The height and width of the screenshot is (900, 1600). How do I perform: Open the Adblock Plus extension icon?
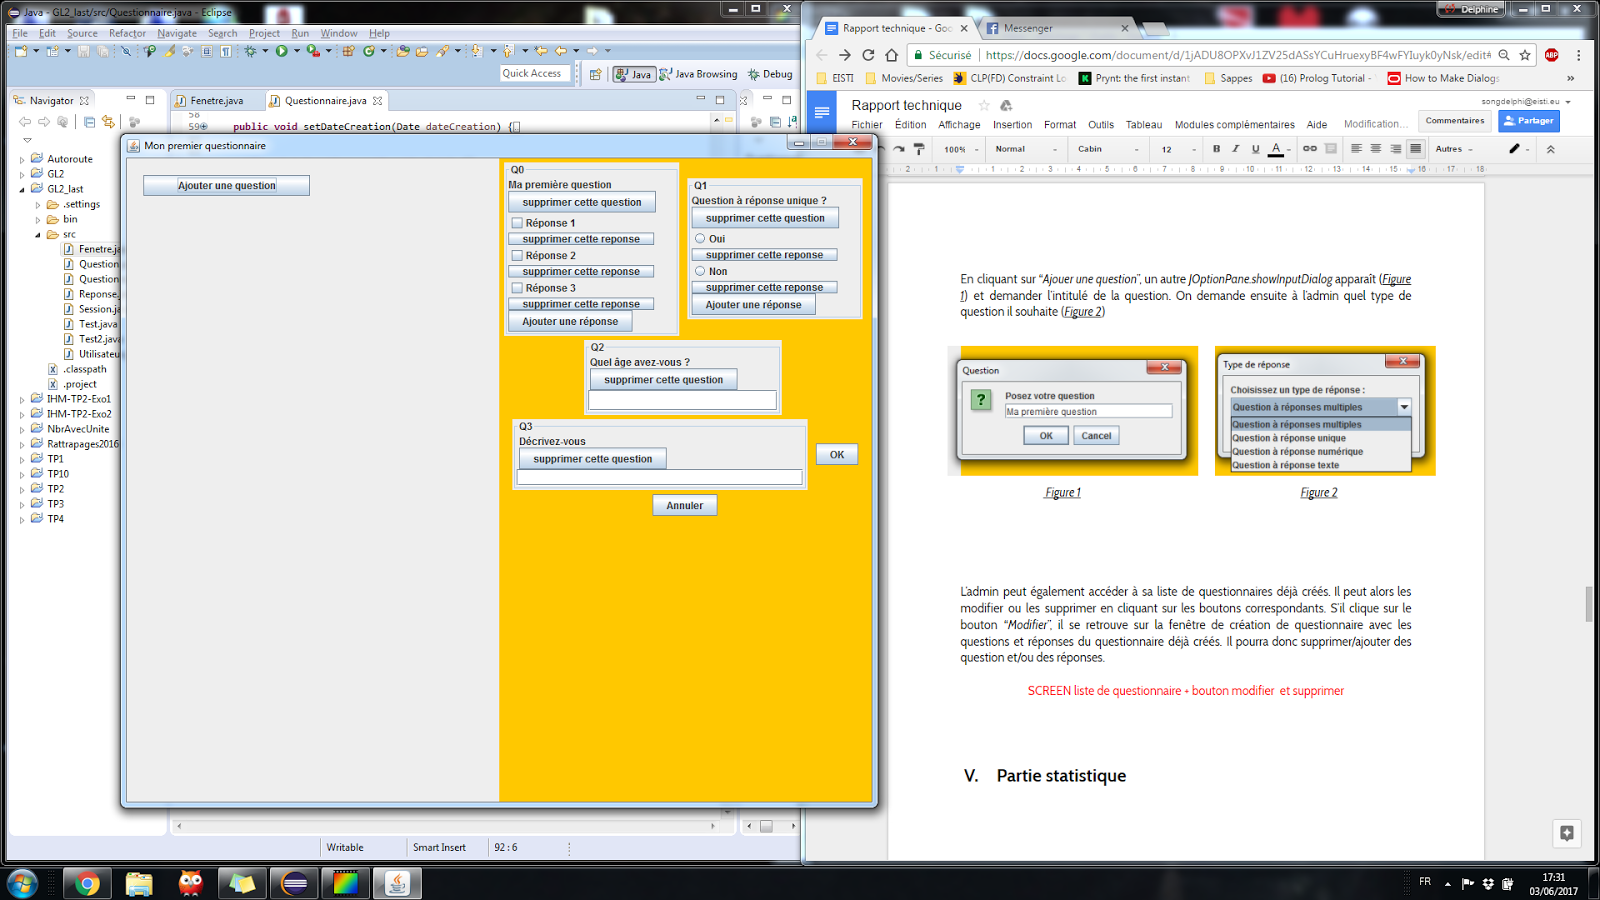1551,55
